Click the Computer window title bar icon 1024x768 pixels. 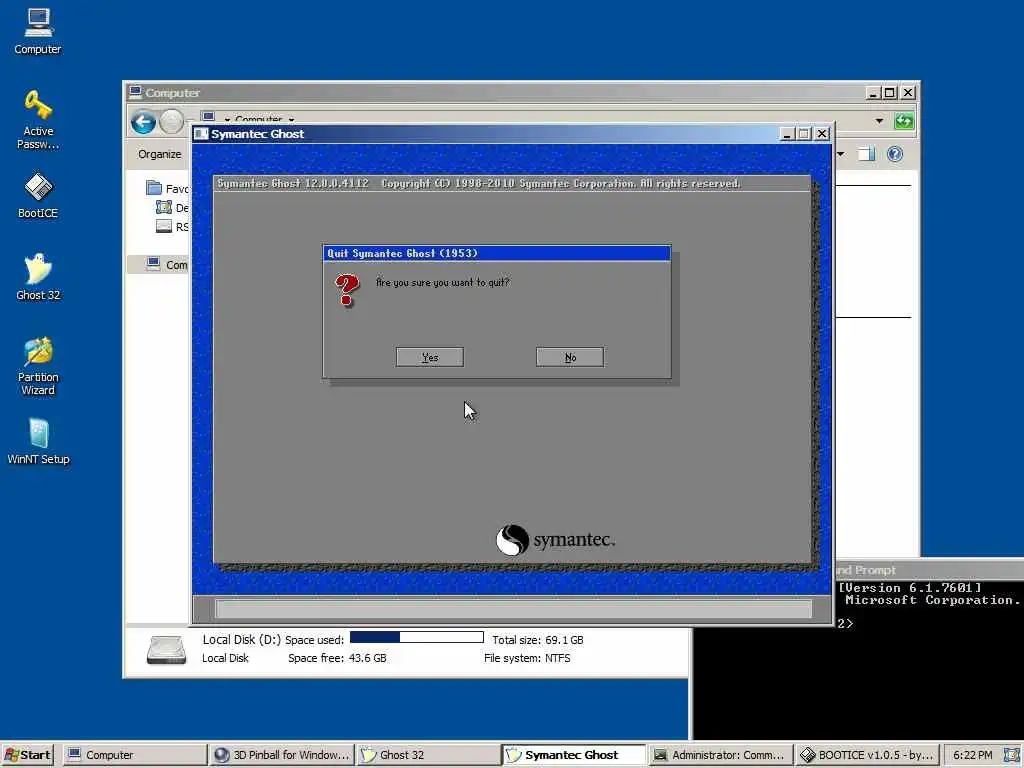[135, 92]
